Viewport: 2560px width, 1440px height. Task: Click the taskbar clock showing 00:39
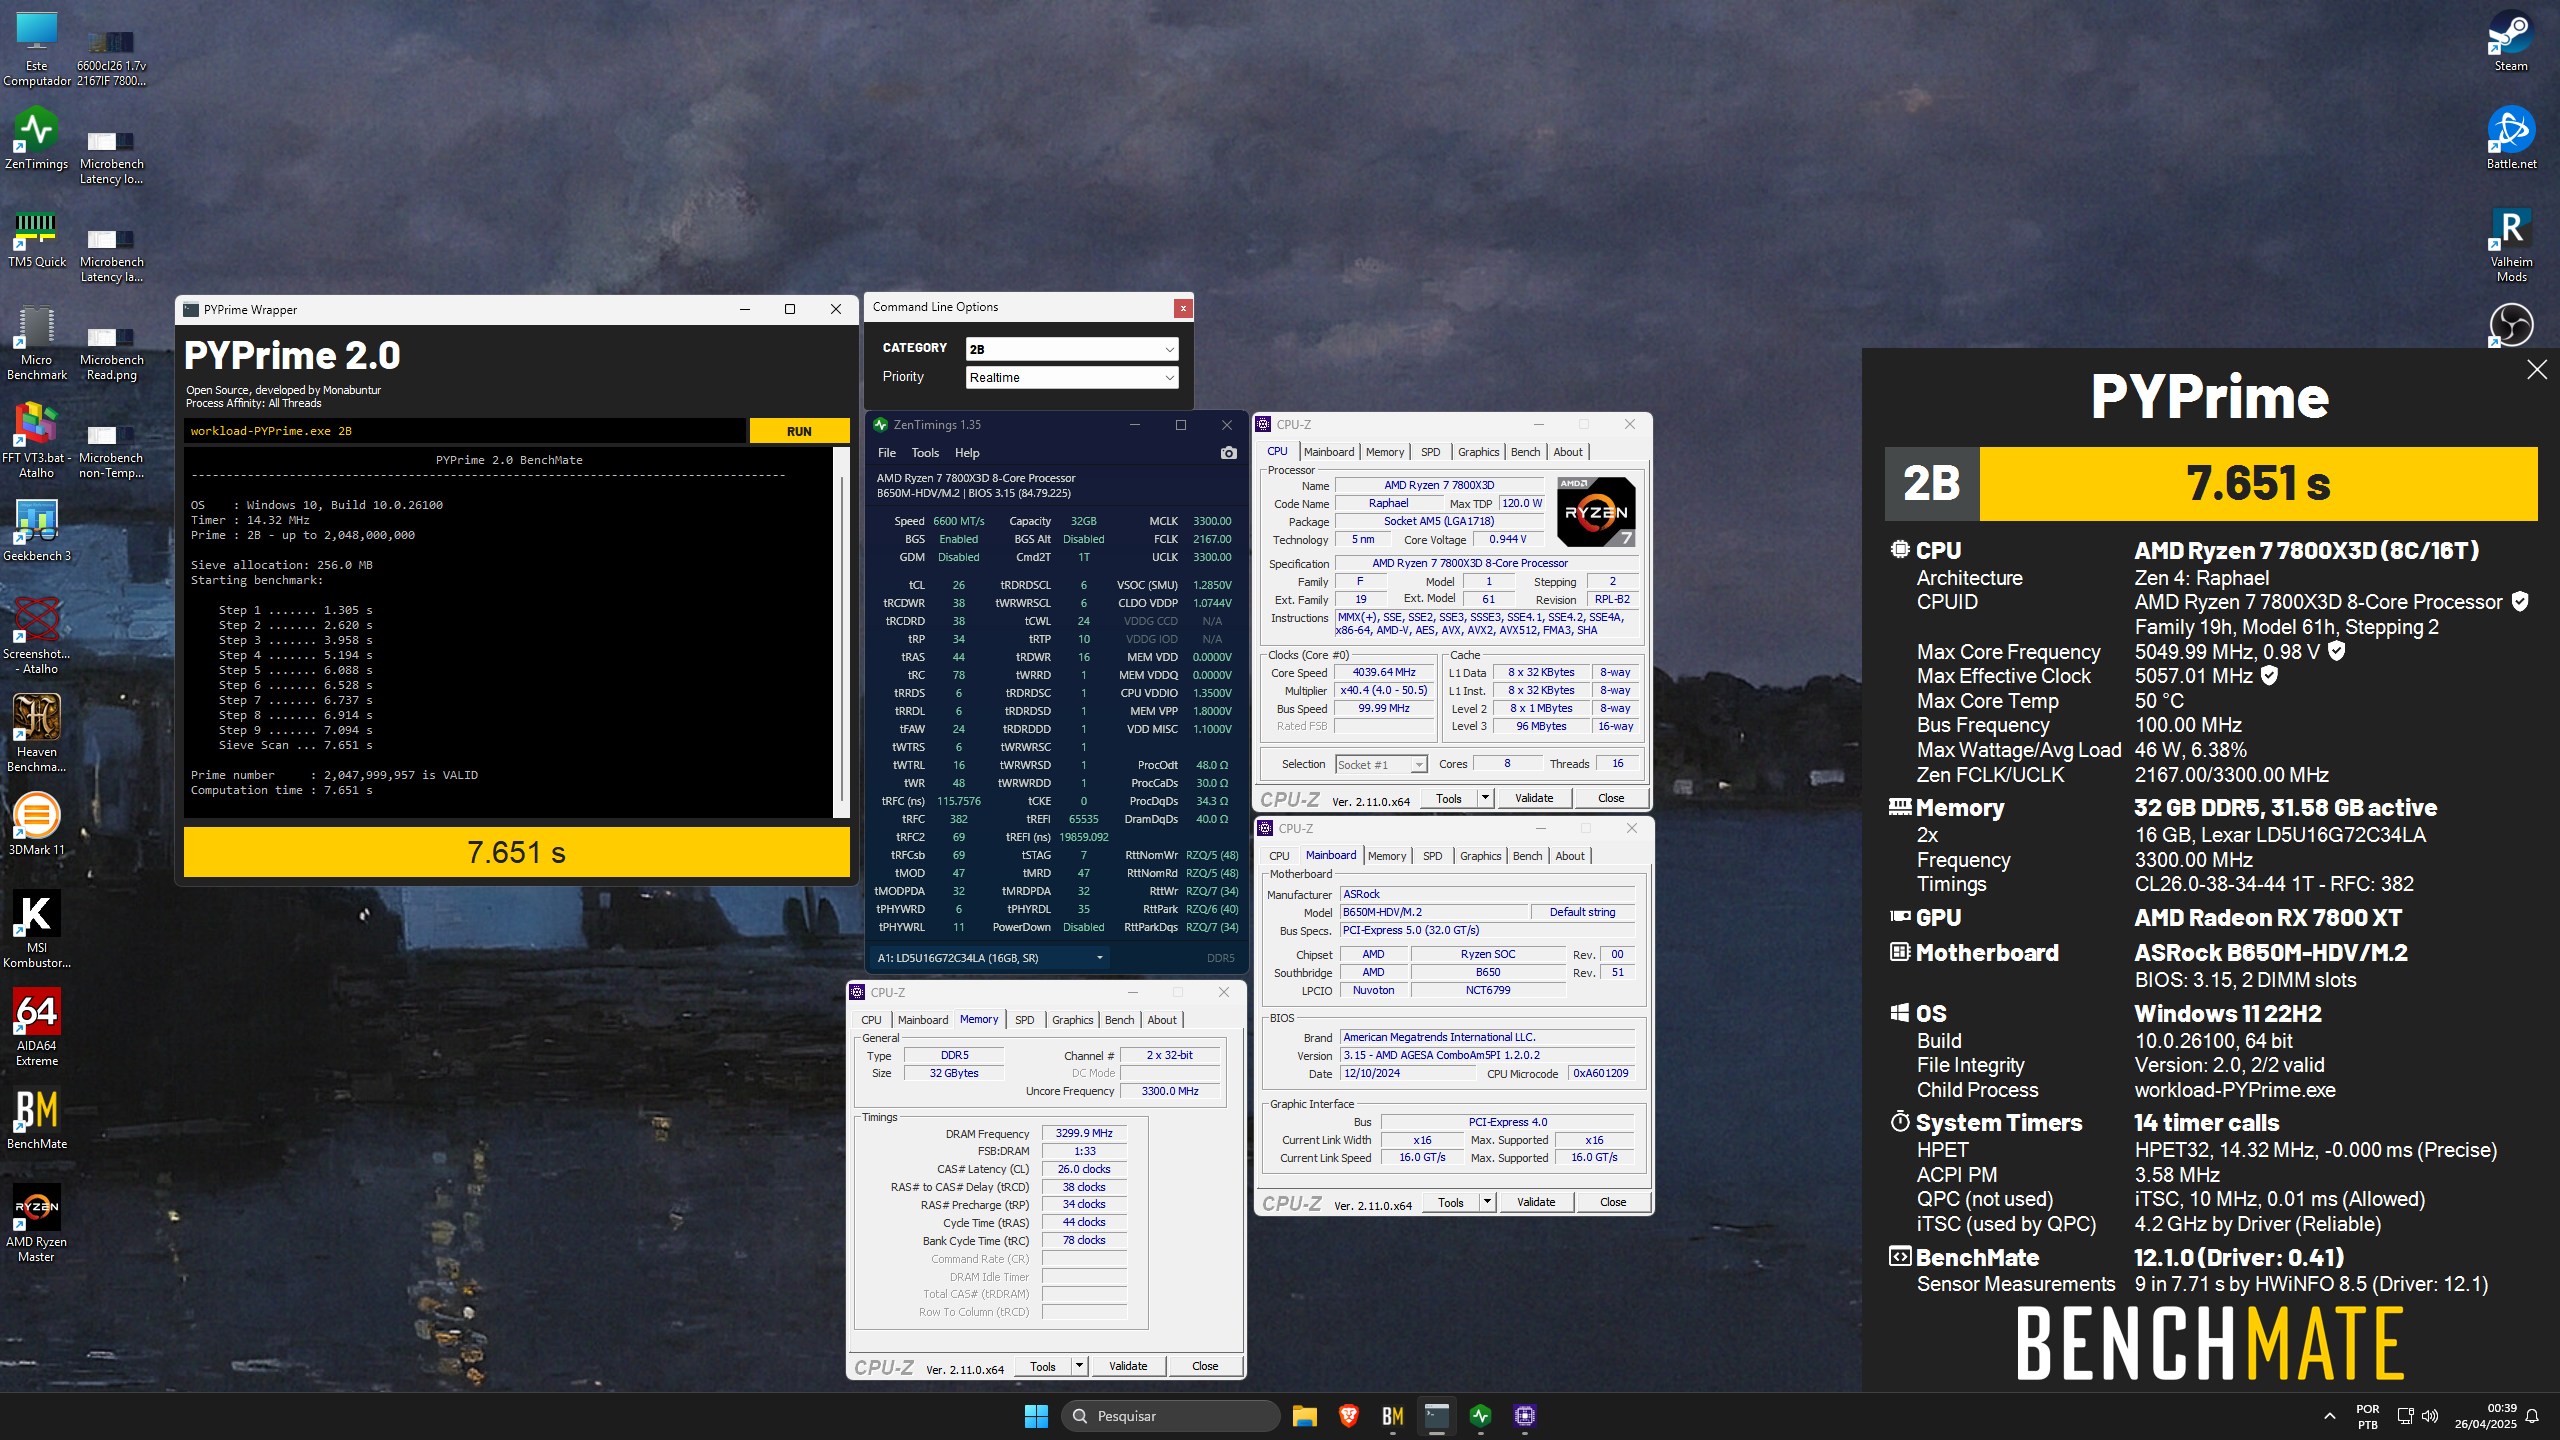pos(2485,1416)
